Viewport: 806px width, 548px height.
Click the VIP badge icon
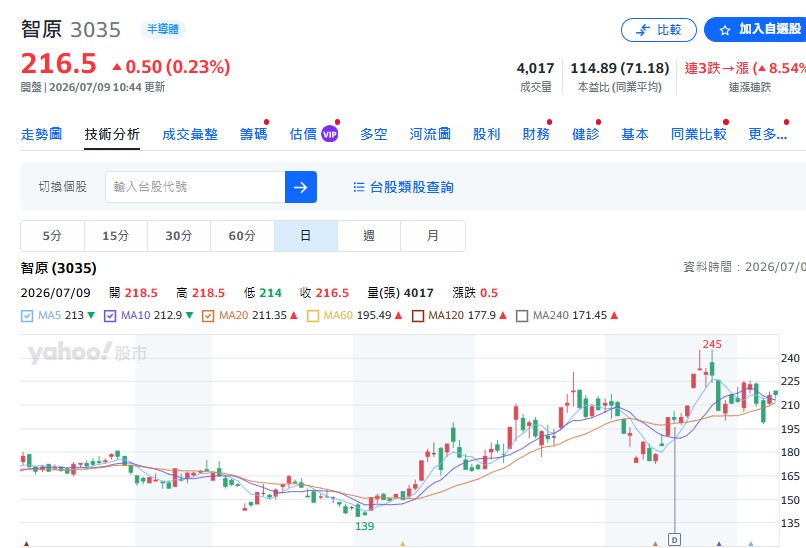[329, 134]
